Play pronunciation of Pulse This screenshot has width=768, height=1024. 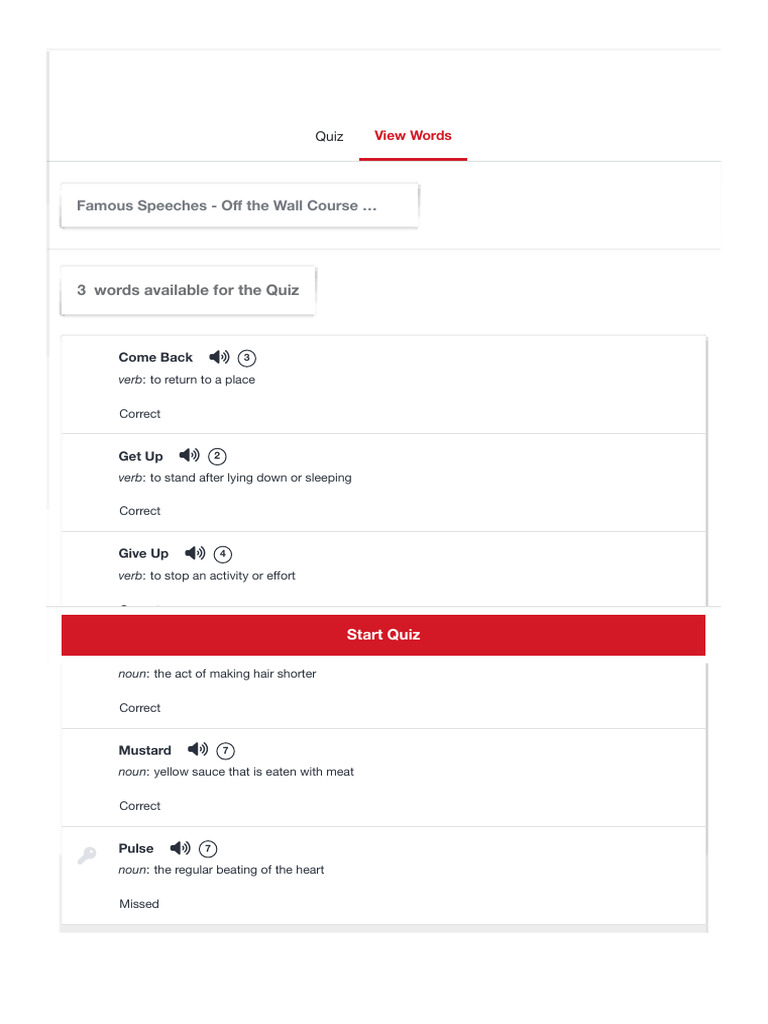(x=180, y=848)
